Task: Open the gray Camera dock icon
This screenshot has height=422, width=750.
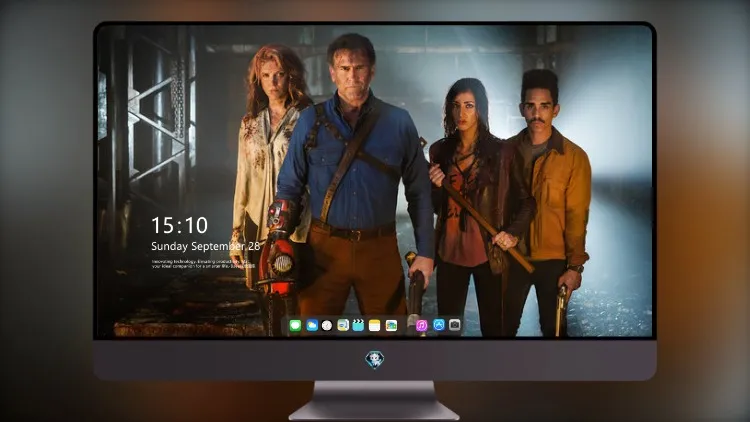Action: 455,325
